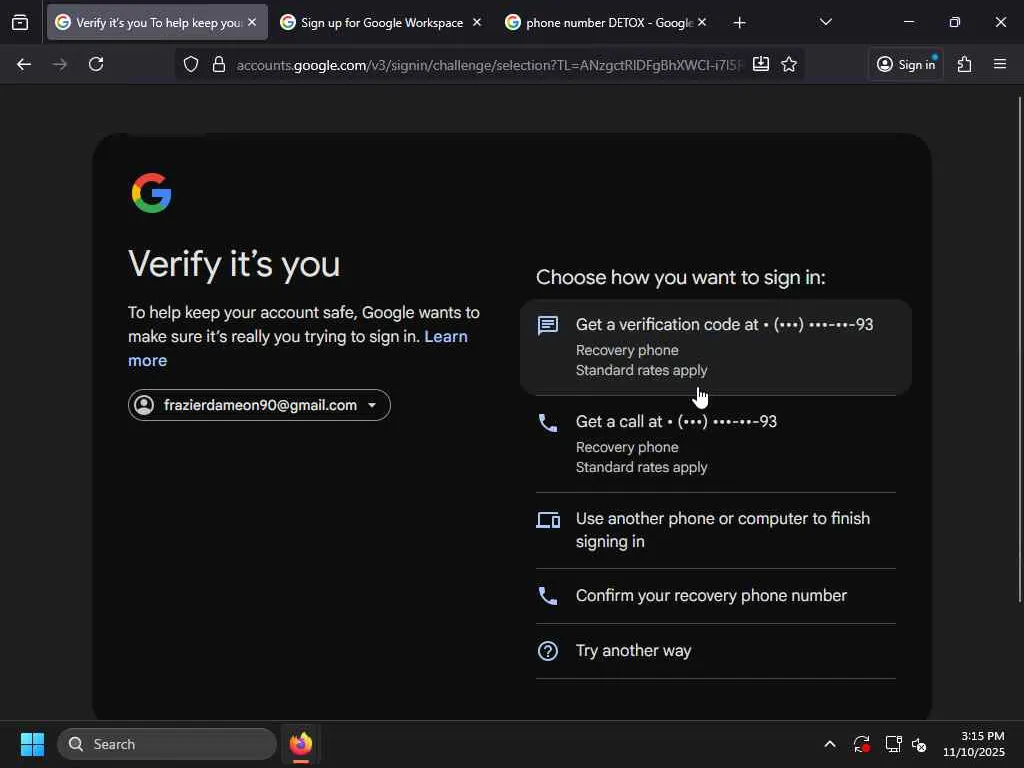Image resolution: width=1024 pixels, height=768 pixels.
Task: Reload the current page
Action: click(x=96, y=64)
